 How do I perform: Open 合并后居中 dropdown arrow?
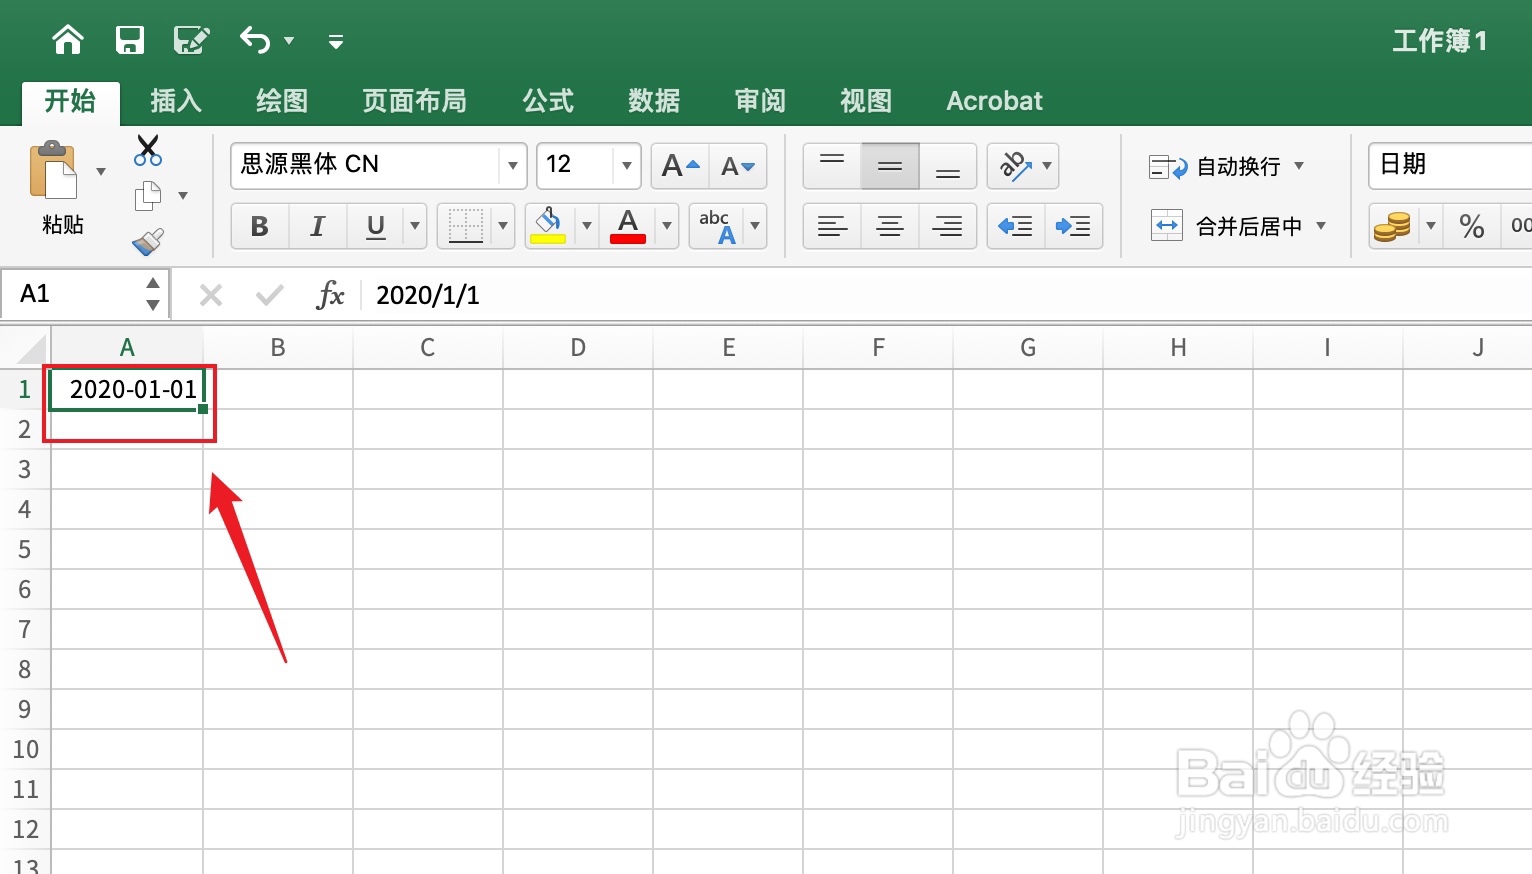coord(1321,226)
